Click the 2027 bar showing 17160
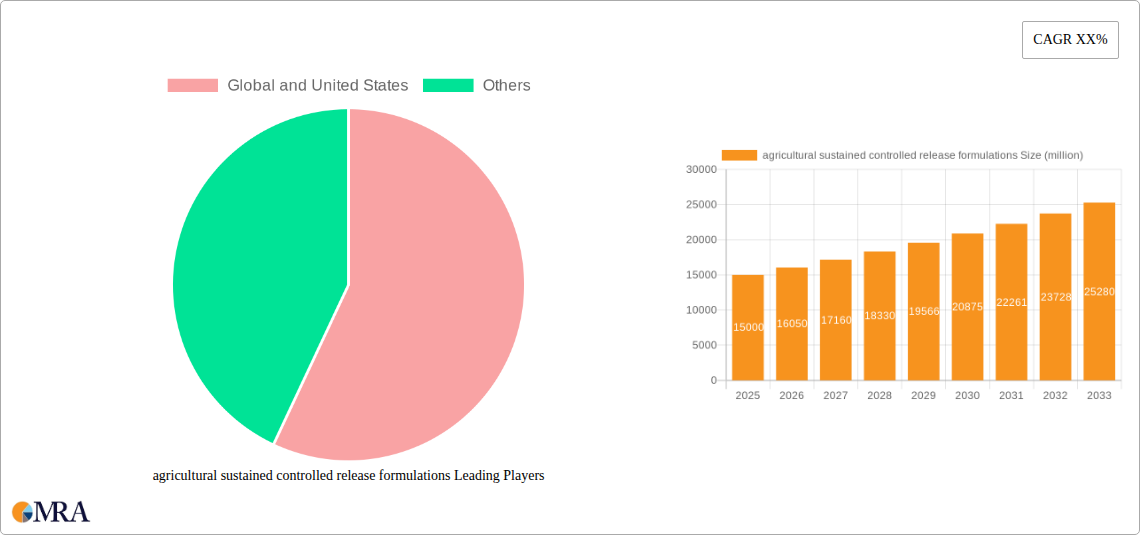Image resolution: width=1140 pixels, height=535 pixels. point(835,320)
